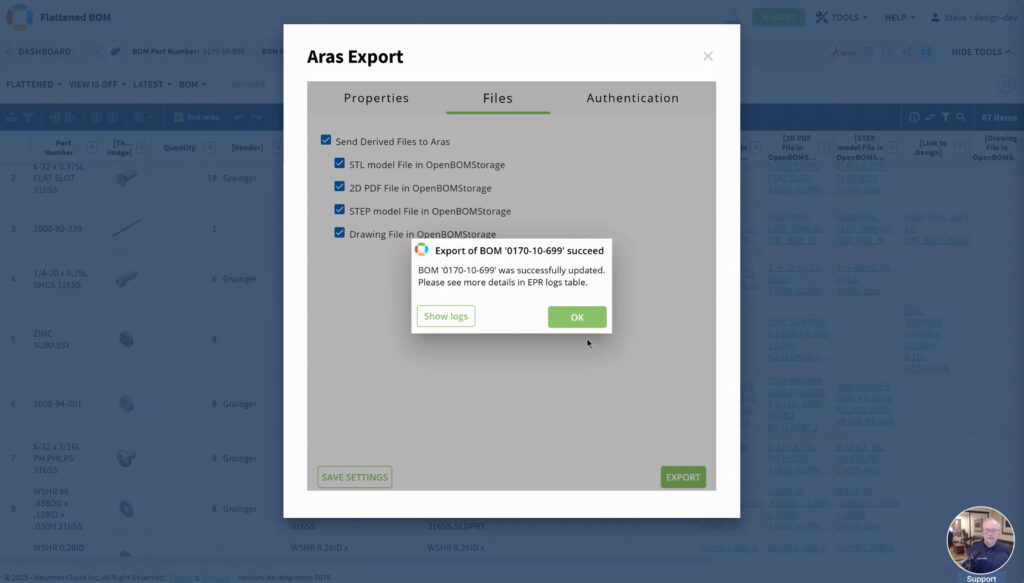This screenshot has height=583, width=1024.
Task: Open the Part Number column dropdown arrow
Action: (x=91, y=148)
